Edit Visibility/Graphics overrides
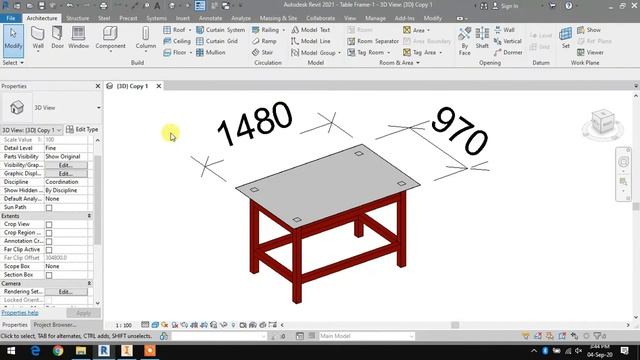This screenshot has width=640, height=360. pos(66,165)
